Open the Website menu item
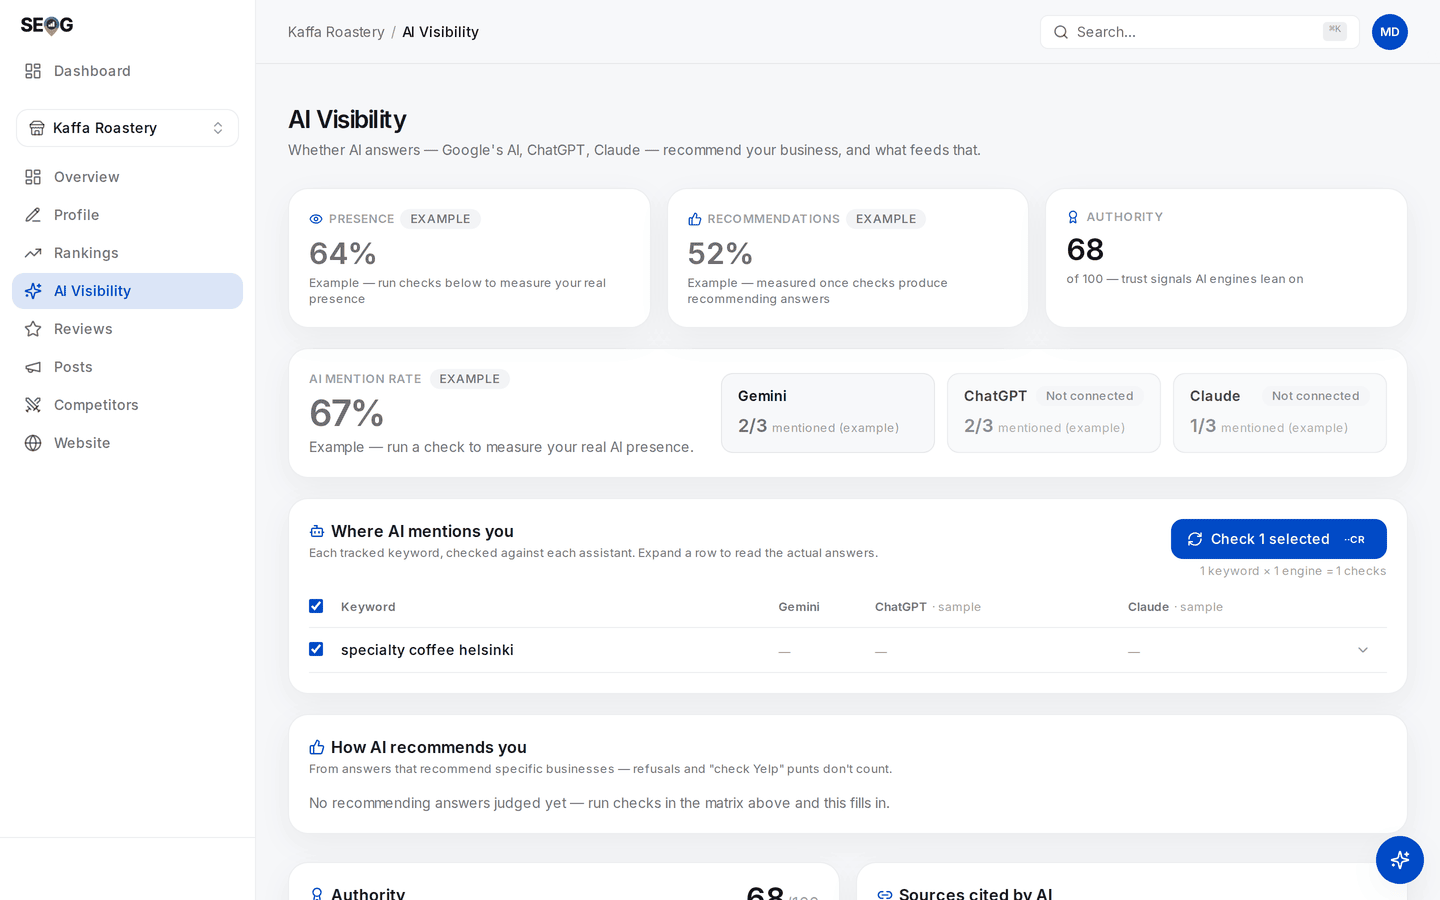The image size is (1440, 900). [x=127, y=443]
